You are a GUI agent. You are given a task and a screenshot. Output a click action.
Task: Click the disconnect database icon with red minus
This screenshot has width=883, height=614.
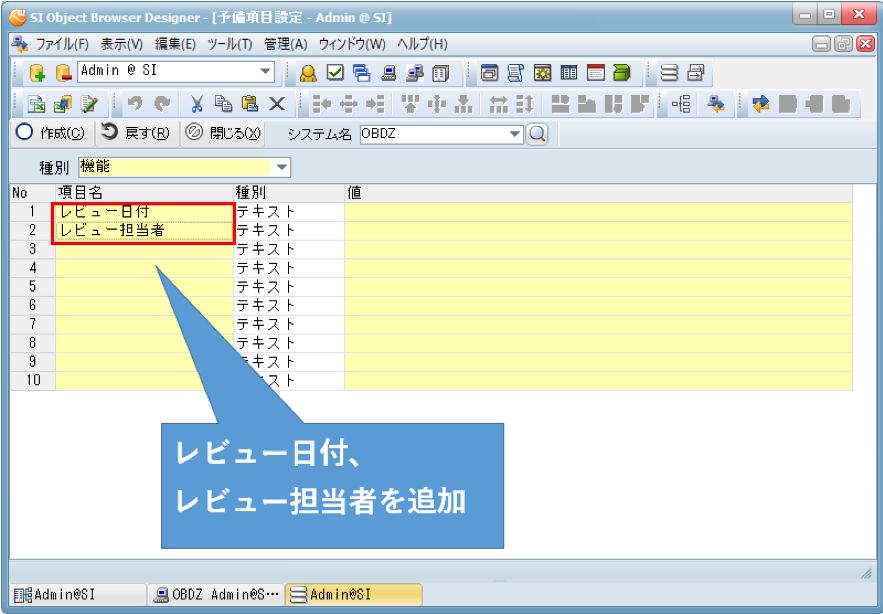[62, 72]
